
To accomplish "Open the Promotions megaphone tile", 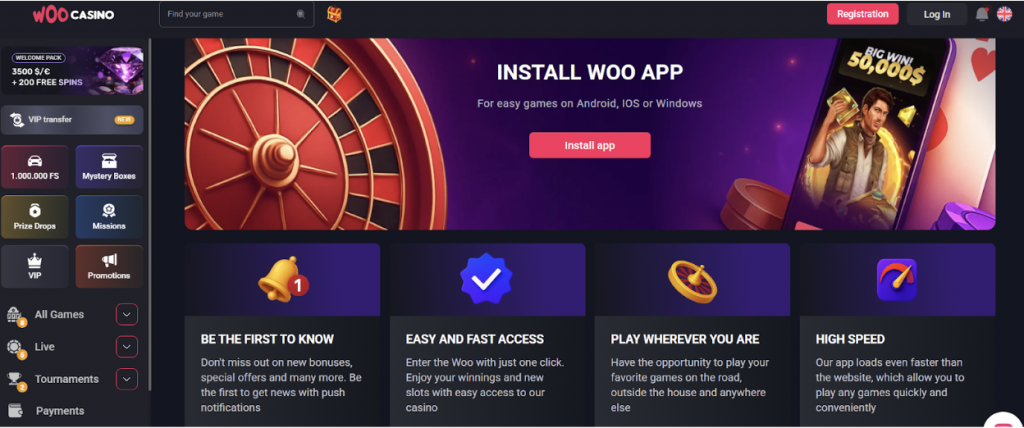I will tap(109, 267).
